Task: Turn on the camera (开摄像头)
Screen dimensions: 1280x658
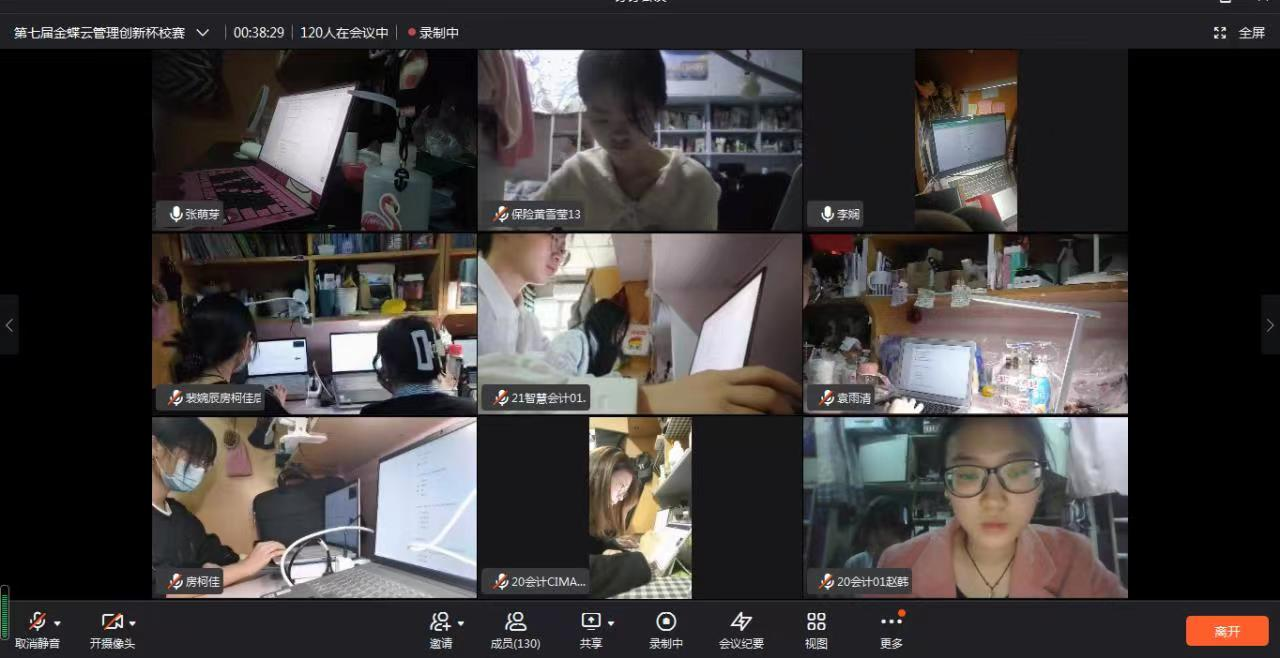Action: click(112, 622)
